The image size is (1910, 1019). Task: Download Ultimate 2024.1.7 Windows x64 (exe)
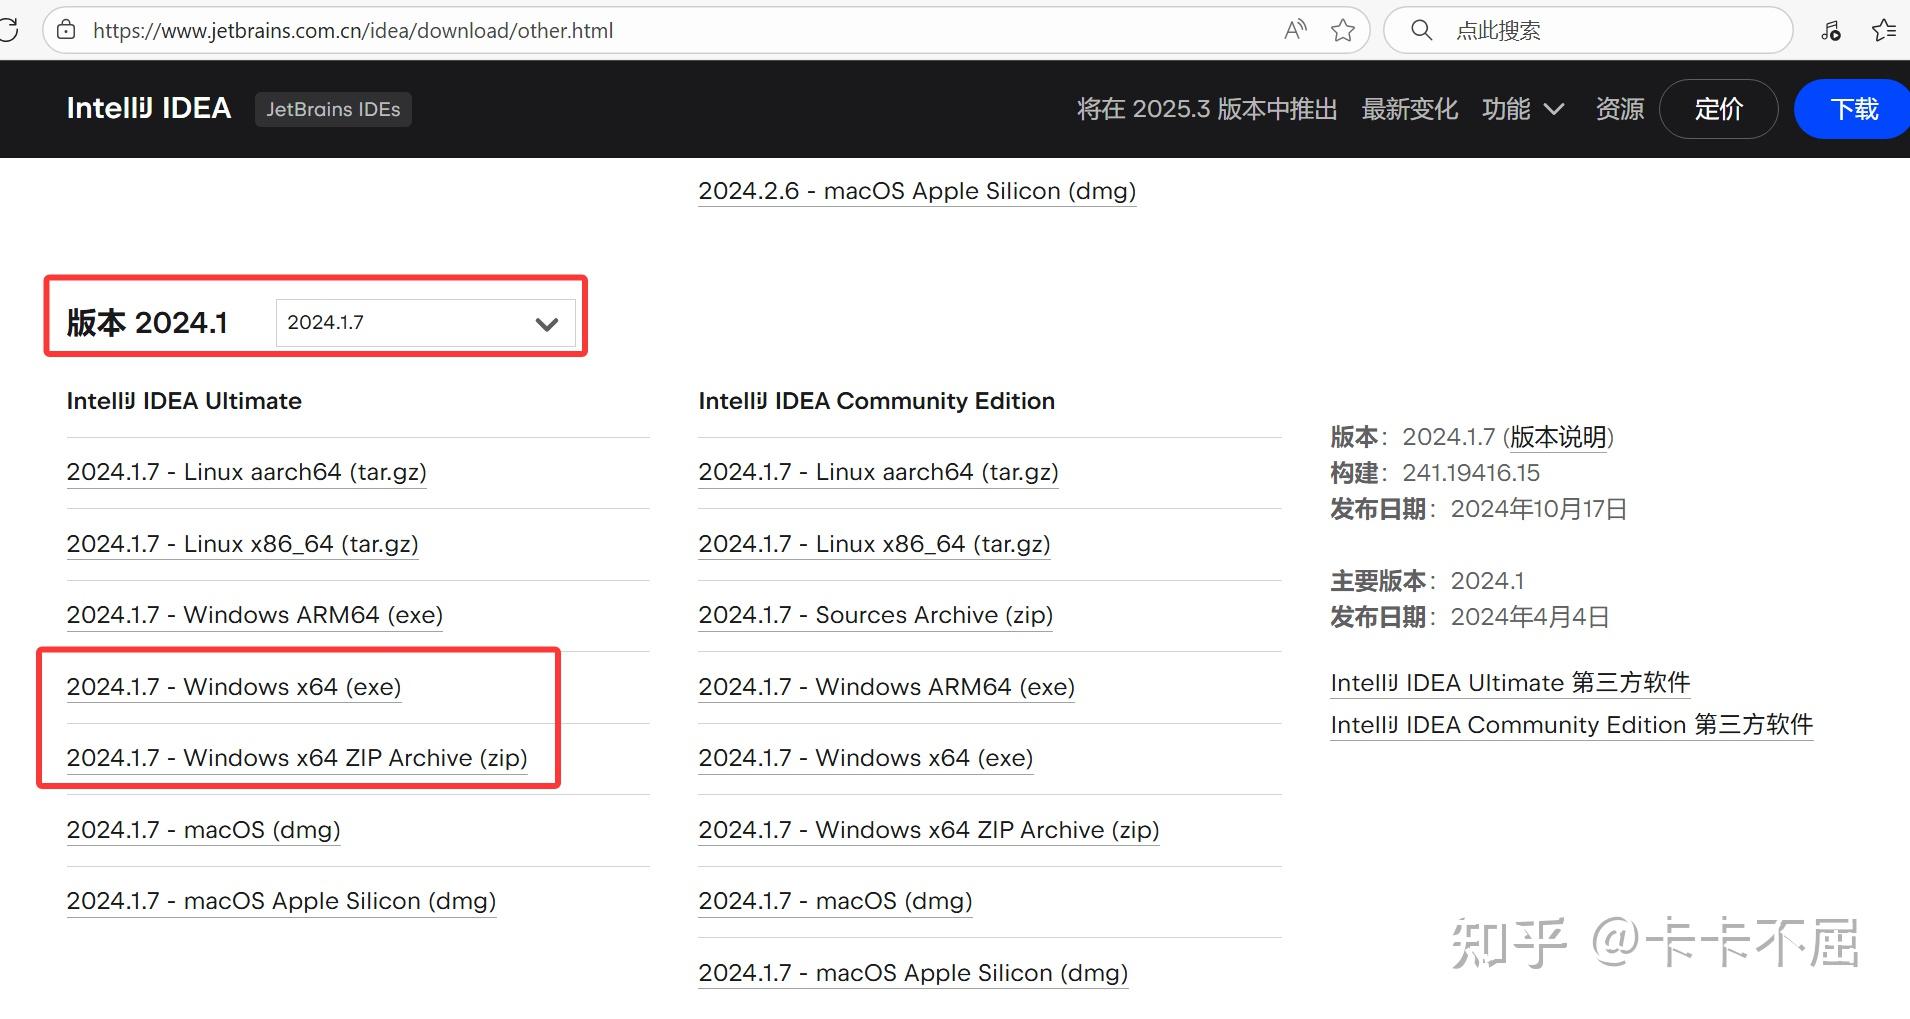point(234,687)
